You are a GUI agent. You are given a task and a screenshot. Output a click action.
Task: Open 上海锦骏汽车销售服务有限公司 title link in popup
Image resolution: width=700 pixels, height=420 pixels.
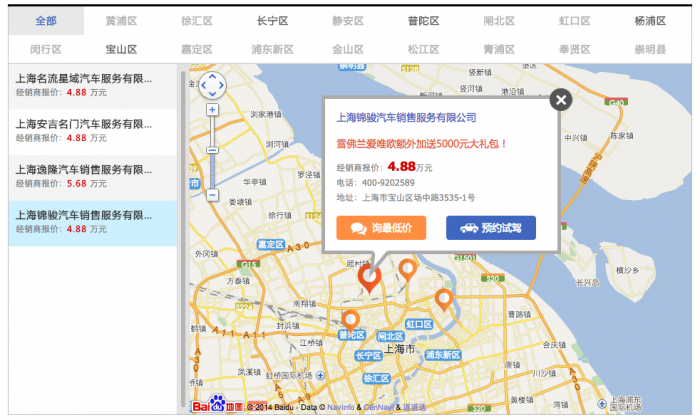click(x=406, y=118)
